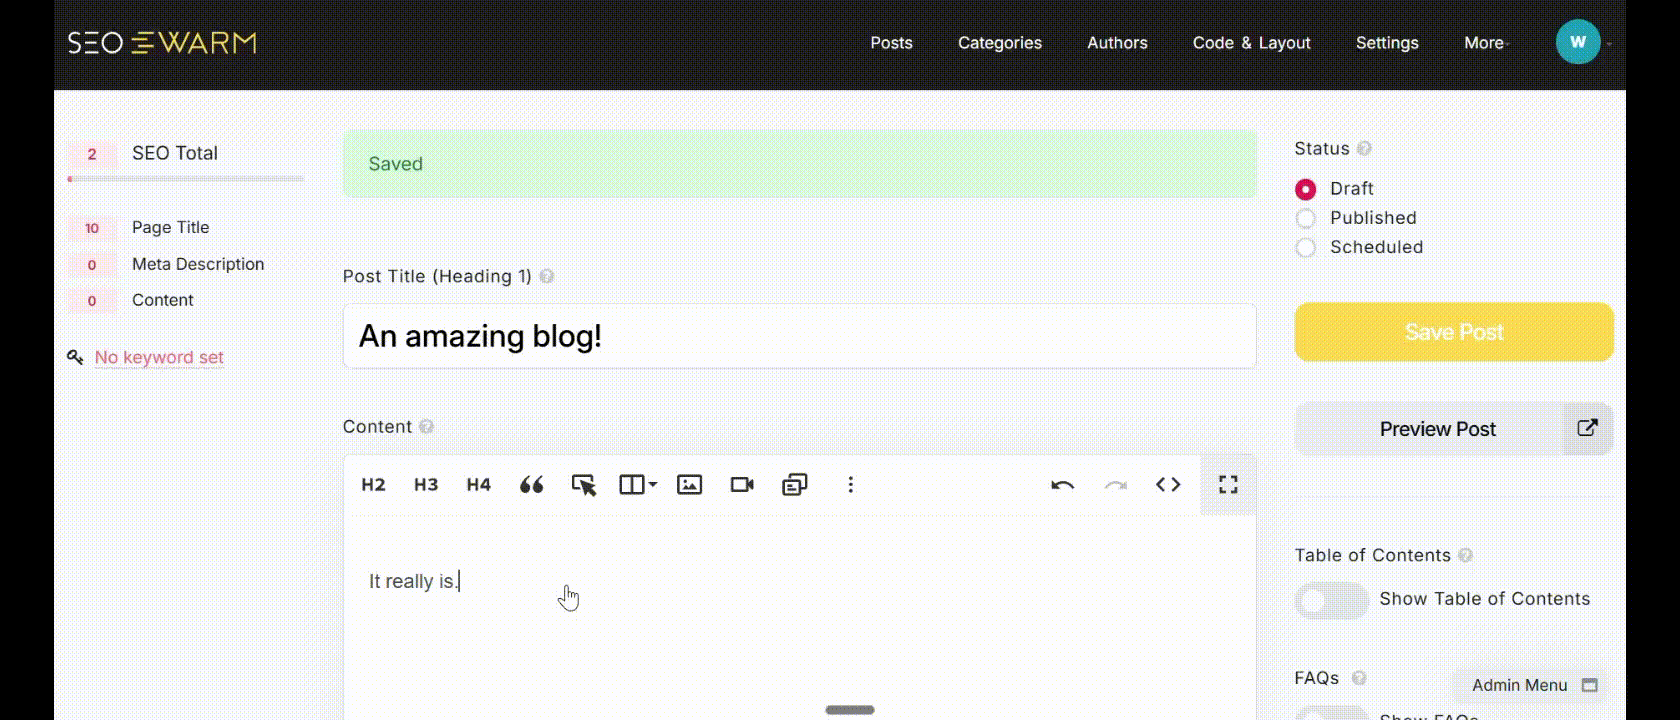This screenshot has height=720, width=1680.
Task: Edit the Post Title input field
Action: [799, 336]
